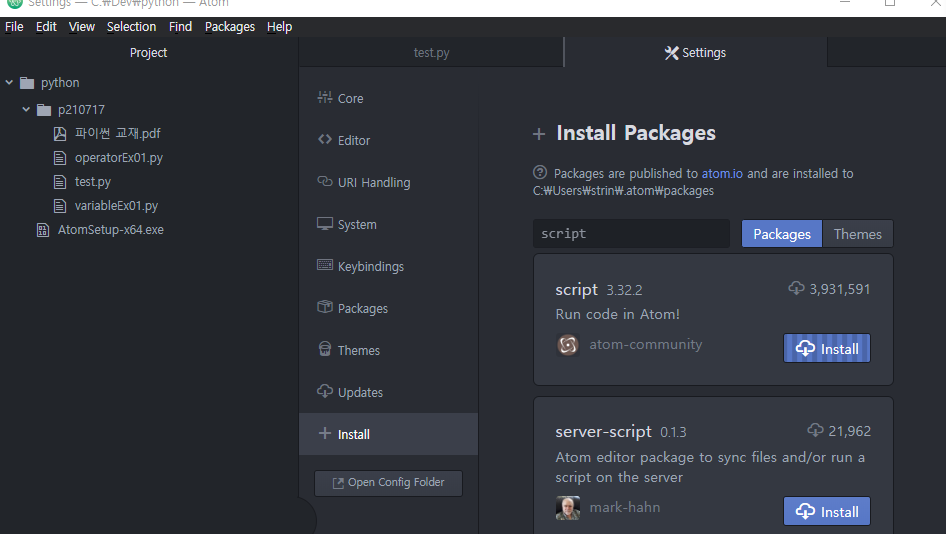
Task: Click the Packages box icon in sidebar
Action: tap(325, 307)
